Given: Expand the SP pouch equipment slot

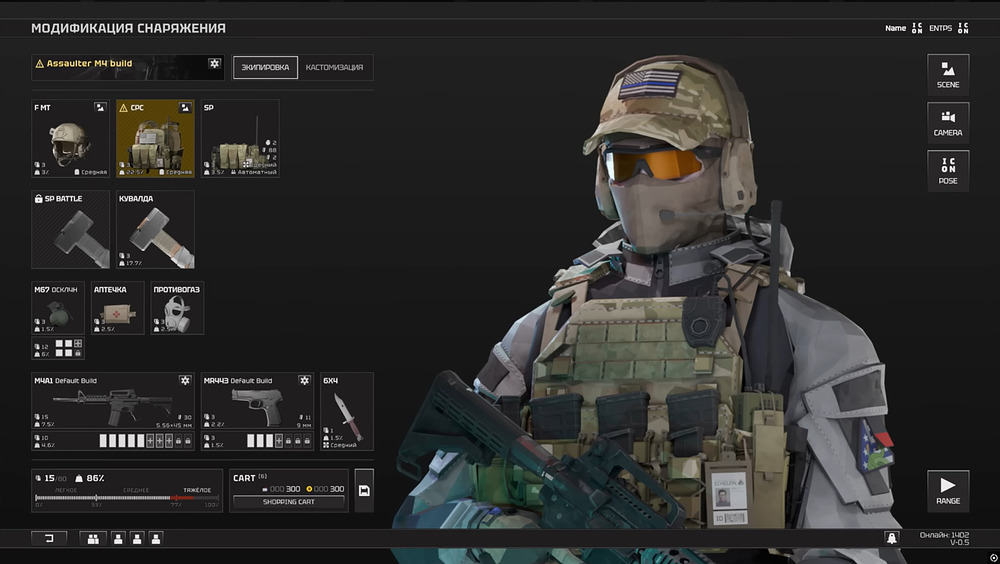Looking at the screenshot, I should click(x=240, y=138).
